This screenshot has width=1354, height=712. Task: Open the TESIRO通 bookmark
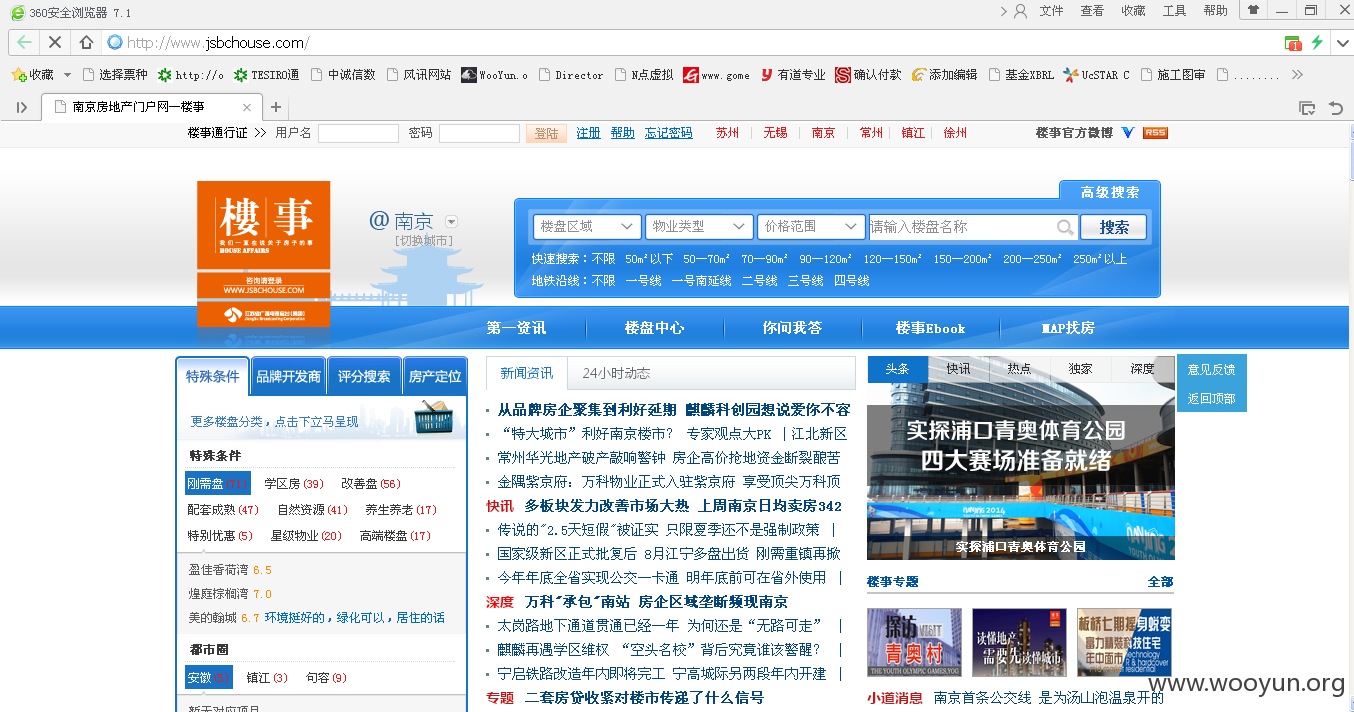[x=267, y=75]
